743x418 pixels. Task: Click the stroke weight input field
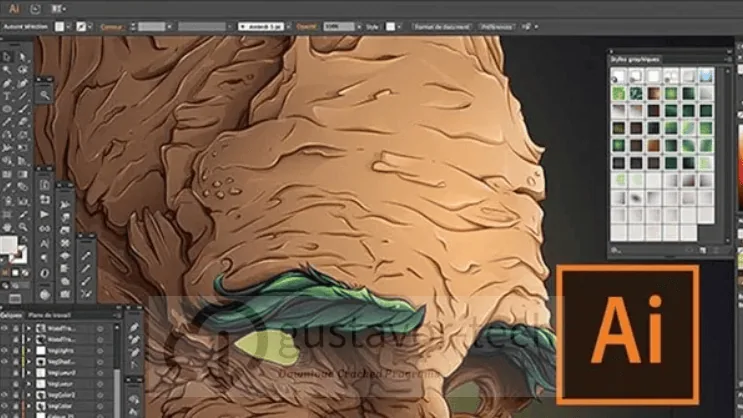pyautogui.click(x=152, y=27)
